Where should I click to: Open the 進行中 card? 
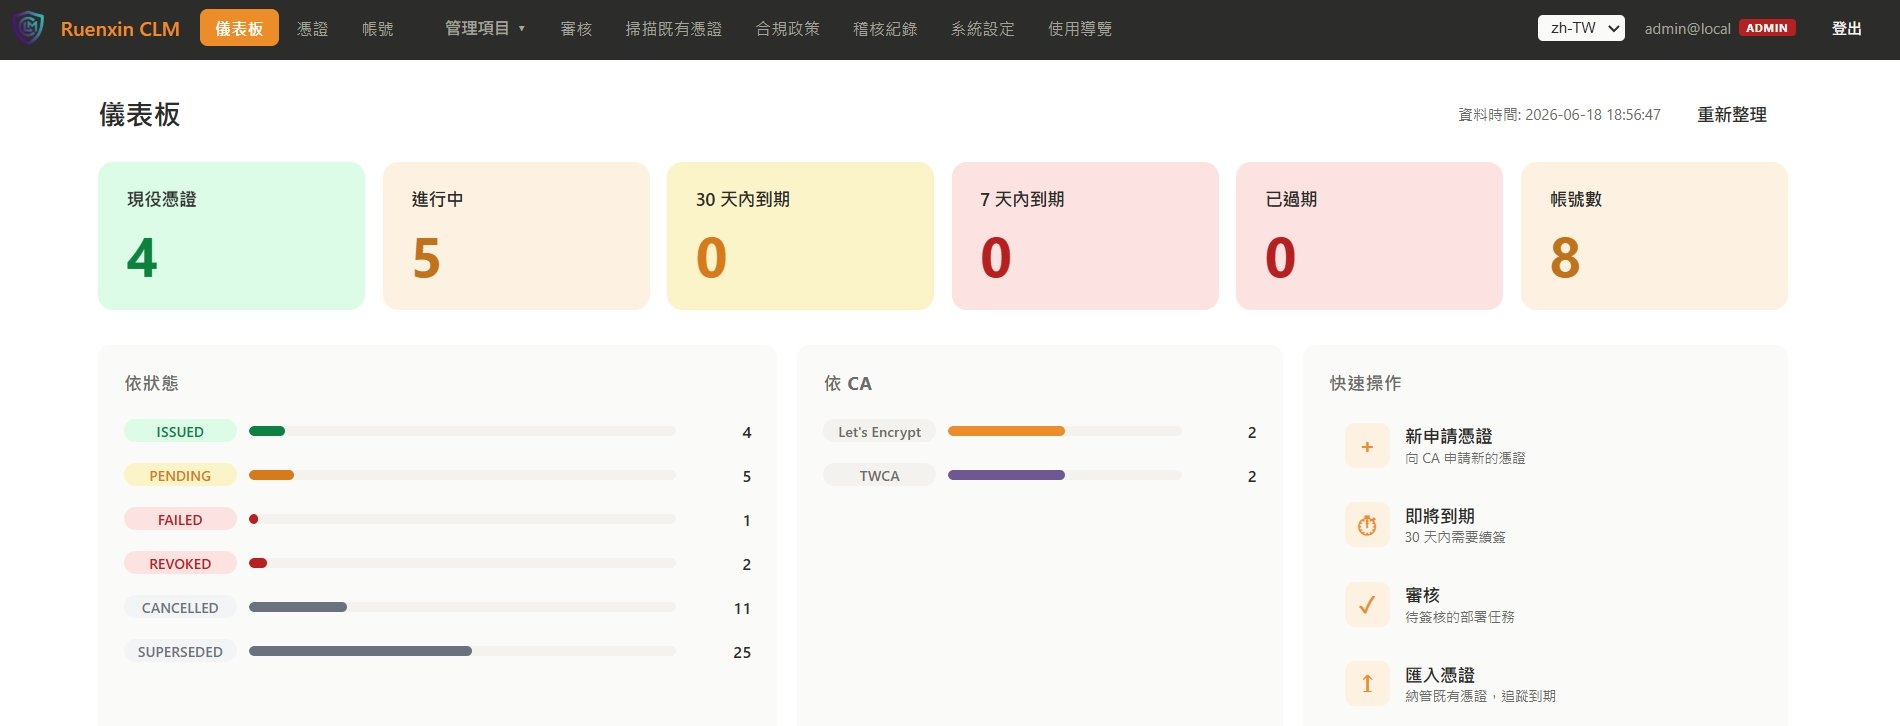(x=516, y=236)
